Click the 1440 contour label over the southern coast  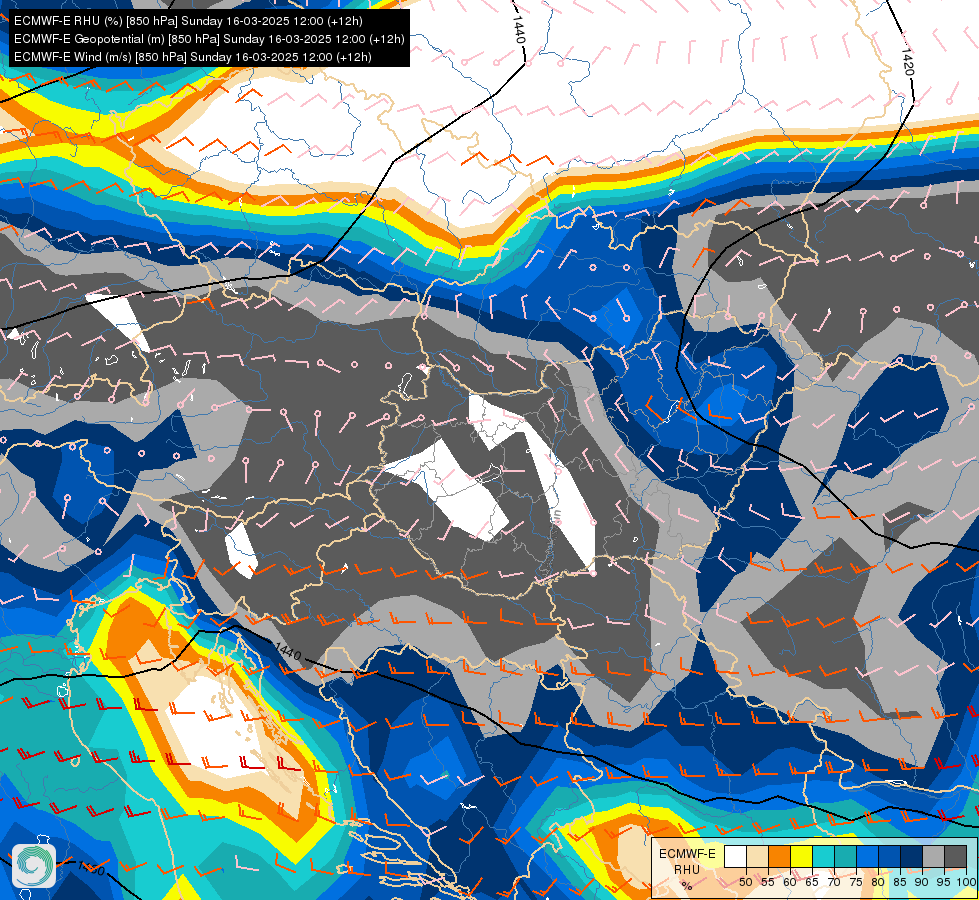[x=288, y=653]
